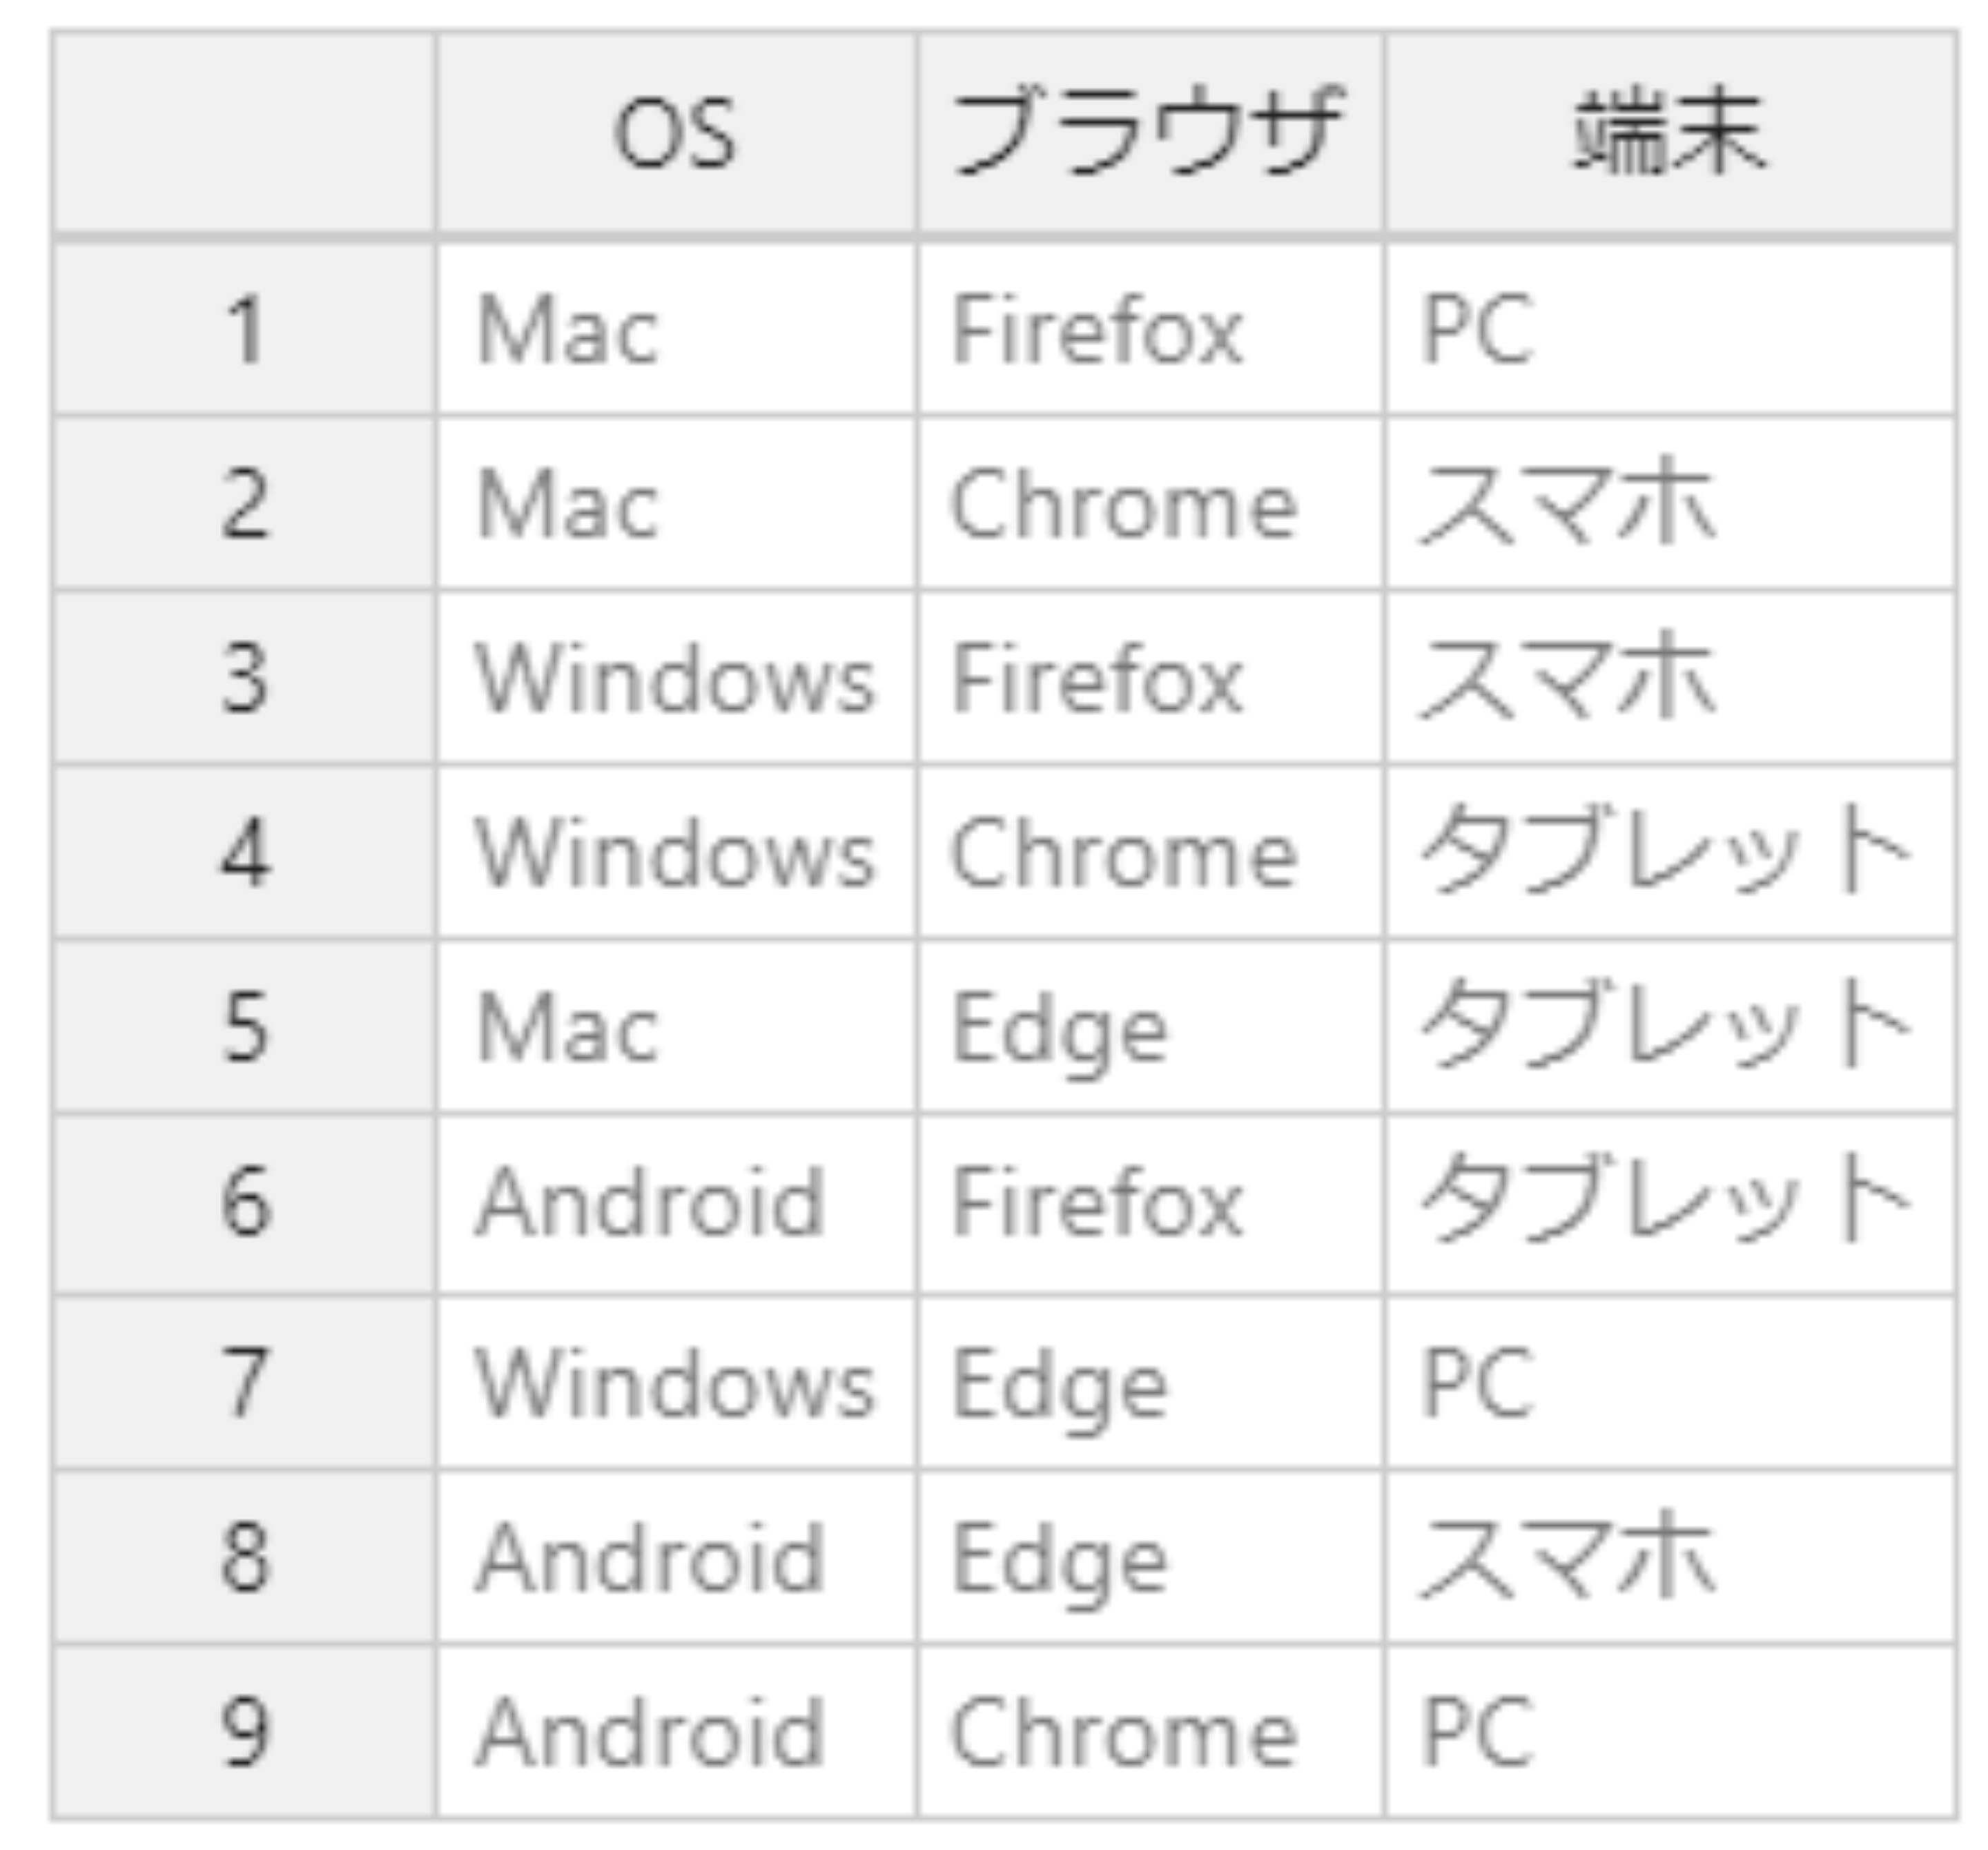Click the タブレット cell in row 6
1988x1850 pixels.
(x=1670, y=1204)
